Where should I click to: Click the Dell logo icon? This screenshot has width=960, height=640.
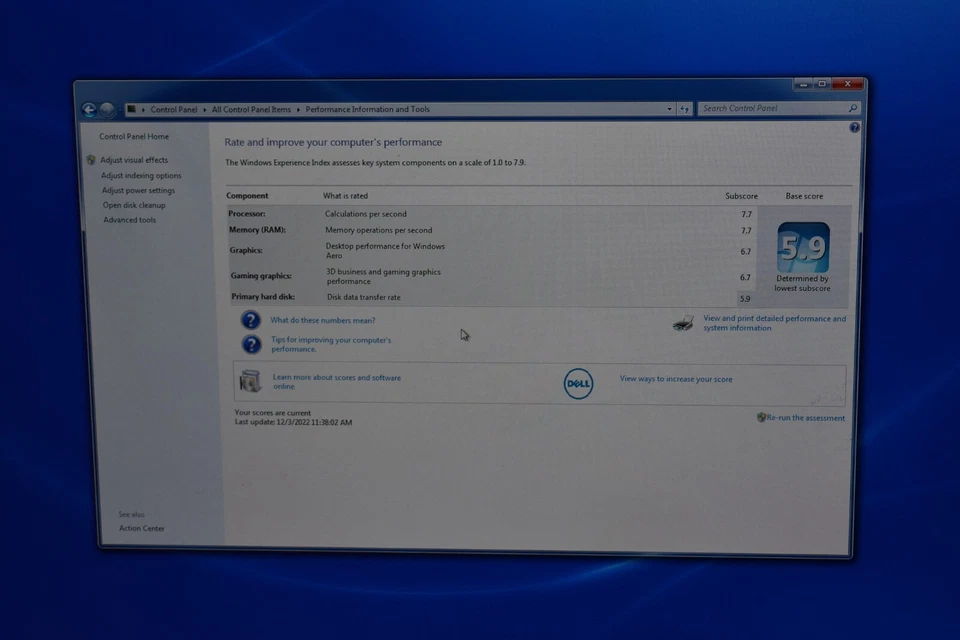coord(578,383)
